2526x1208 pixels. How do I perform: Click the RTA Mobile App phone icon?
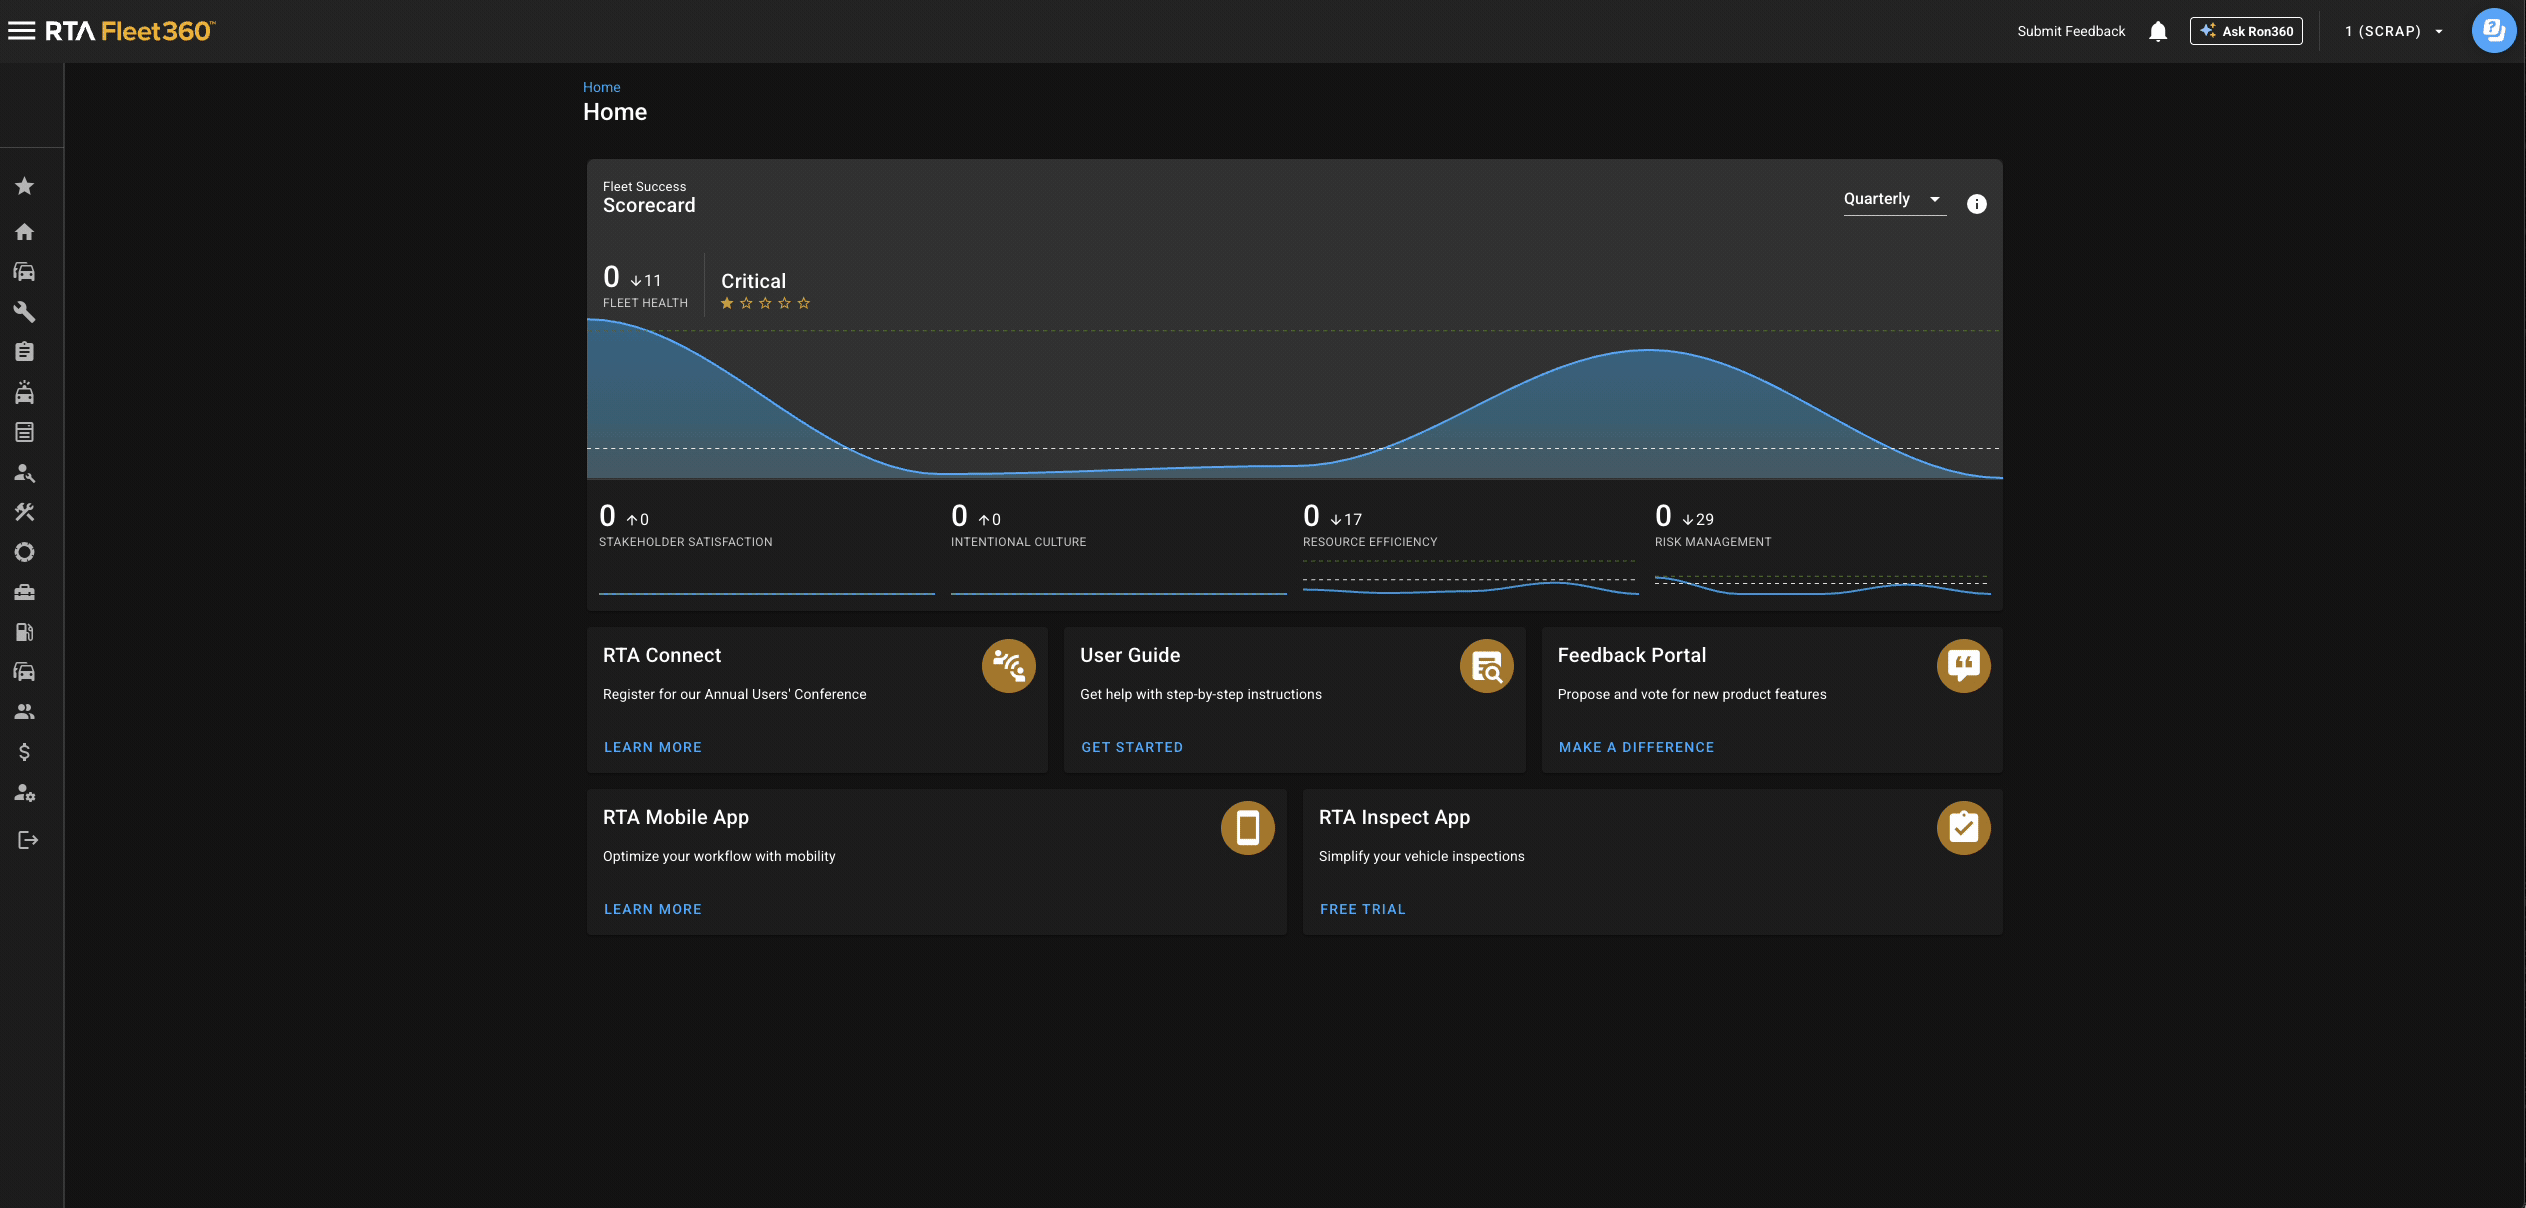coord(1248,828)
